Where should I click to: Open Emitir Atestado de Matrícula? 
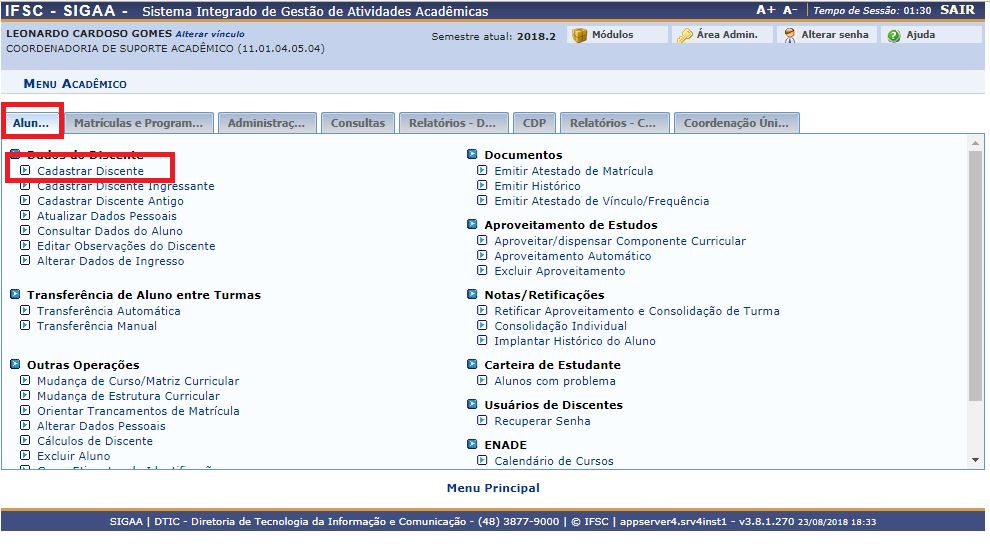(573, 171)
